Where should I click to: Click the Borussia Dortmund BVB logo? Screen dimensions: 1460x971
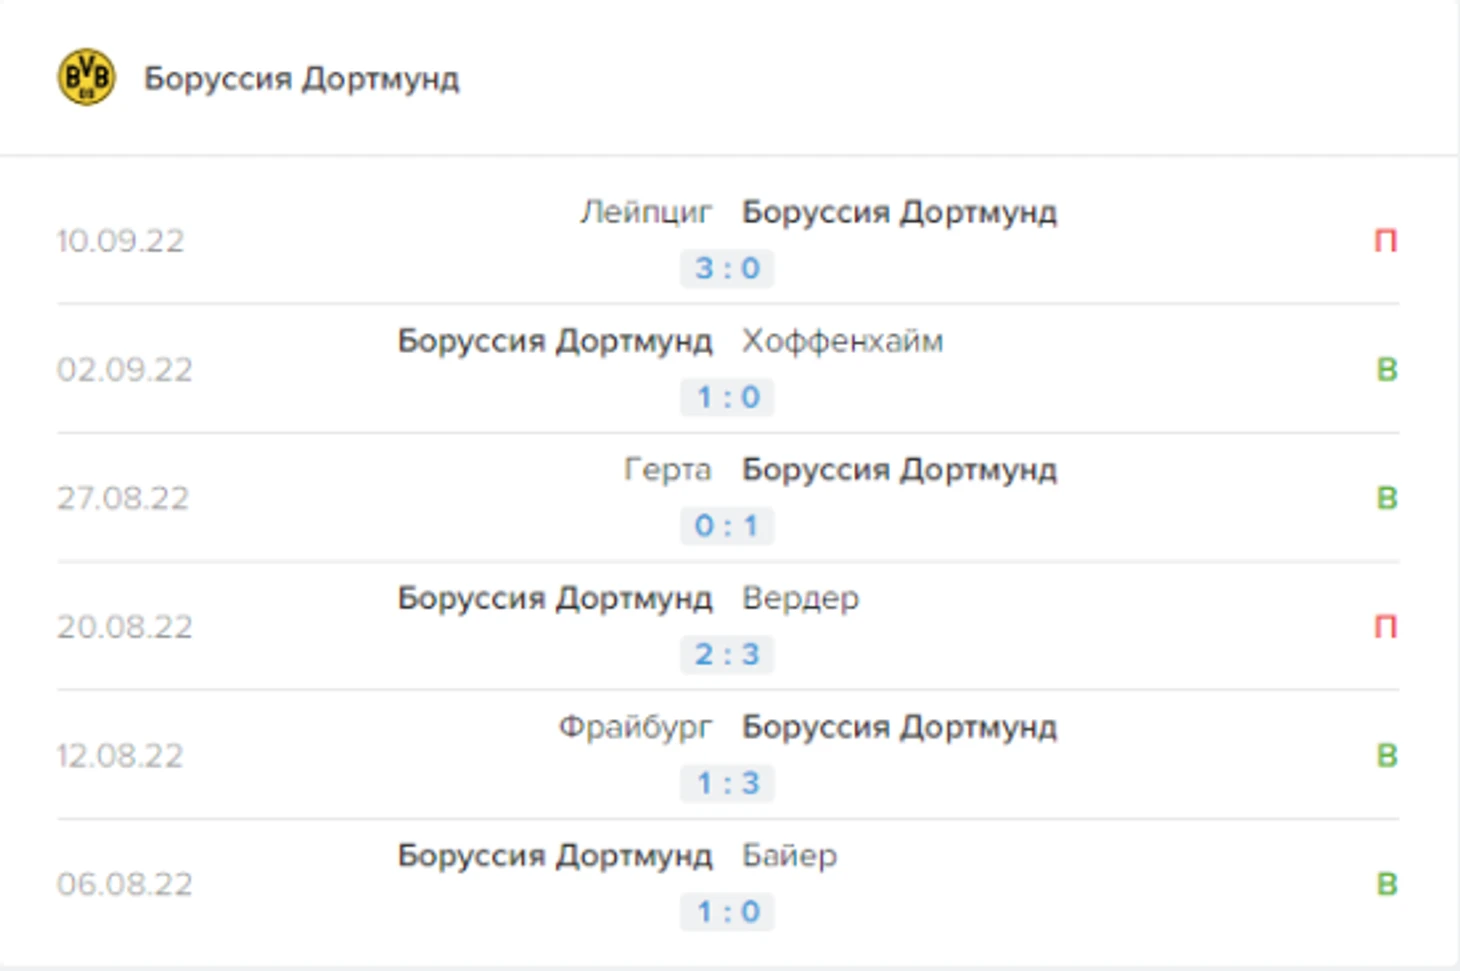(86, 77)
